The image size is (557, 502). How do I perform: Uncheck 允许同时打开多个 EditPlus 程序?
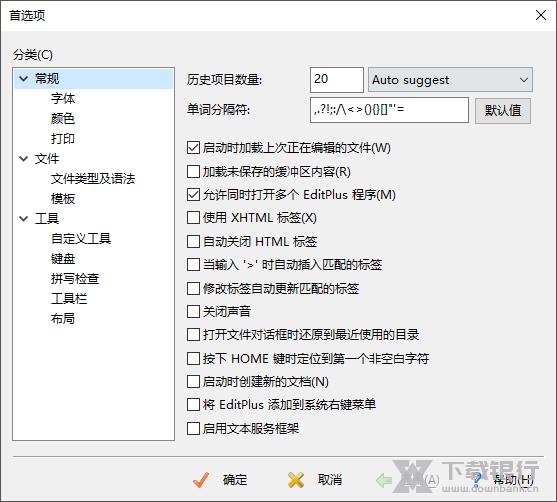[x=193, y=195]
